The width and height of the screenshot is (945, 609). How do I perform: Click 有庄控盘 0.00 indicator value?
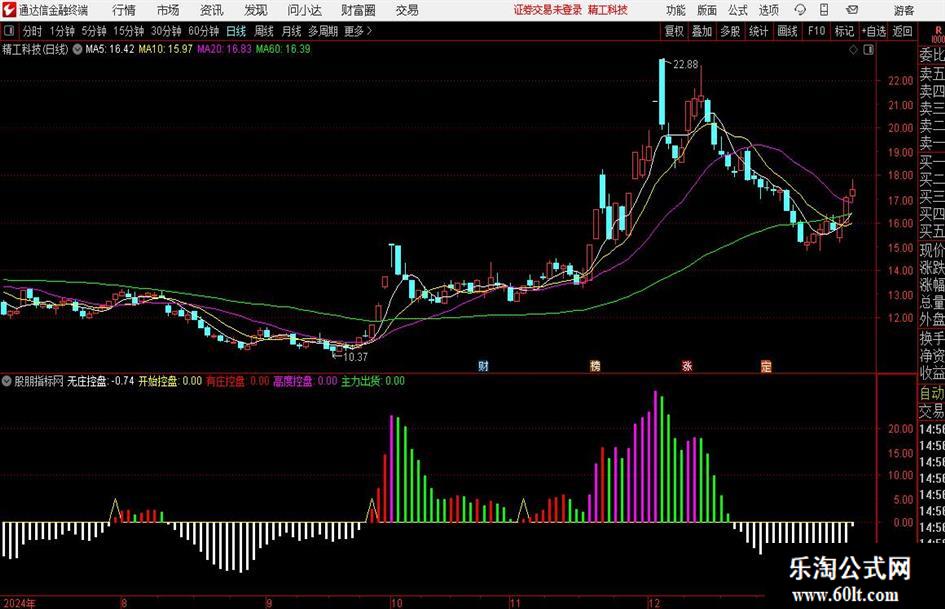click(x=237, y=381)
